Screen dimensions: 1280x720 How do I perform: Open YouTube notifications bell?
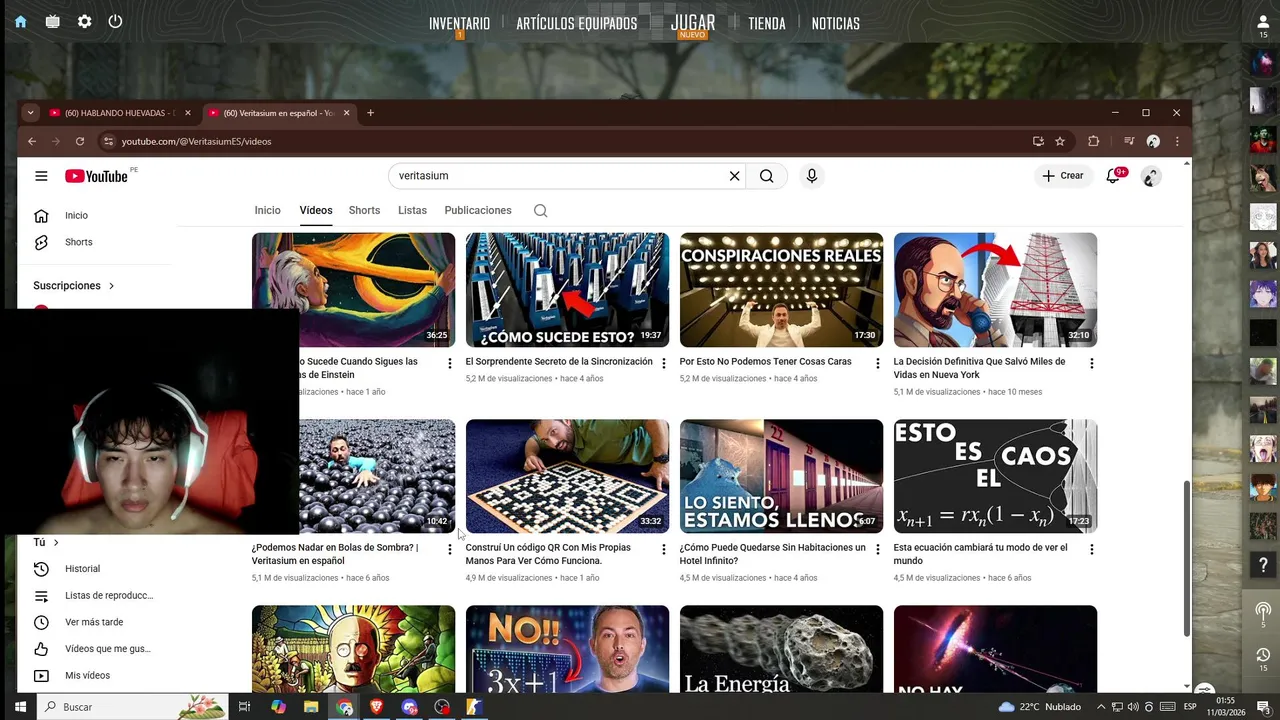point(1113,176)
